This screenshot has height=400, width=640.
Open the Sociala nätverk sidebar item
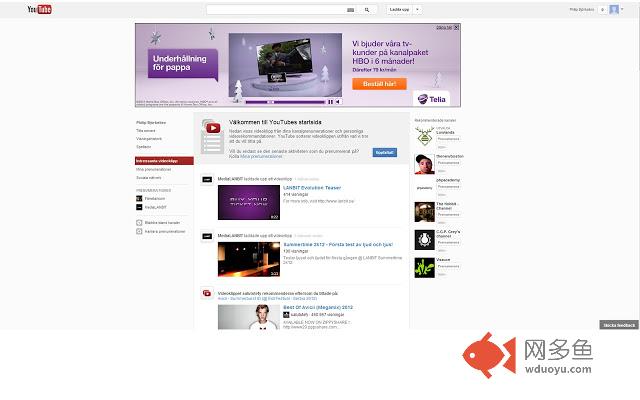(x=149, y=178)
